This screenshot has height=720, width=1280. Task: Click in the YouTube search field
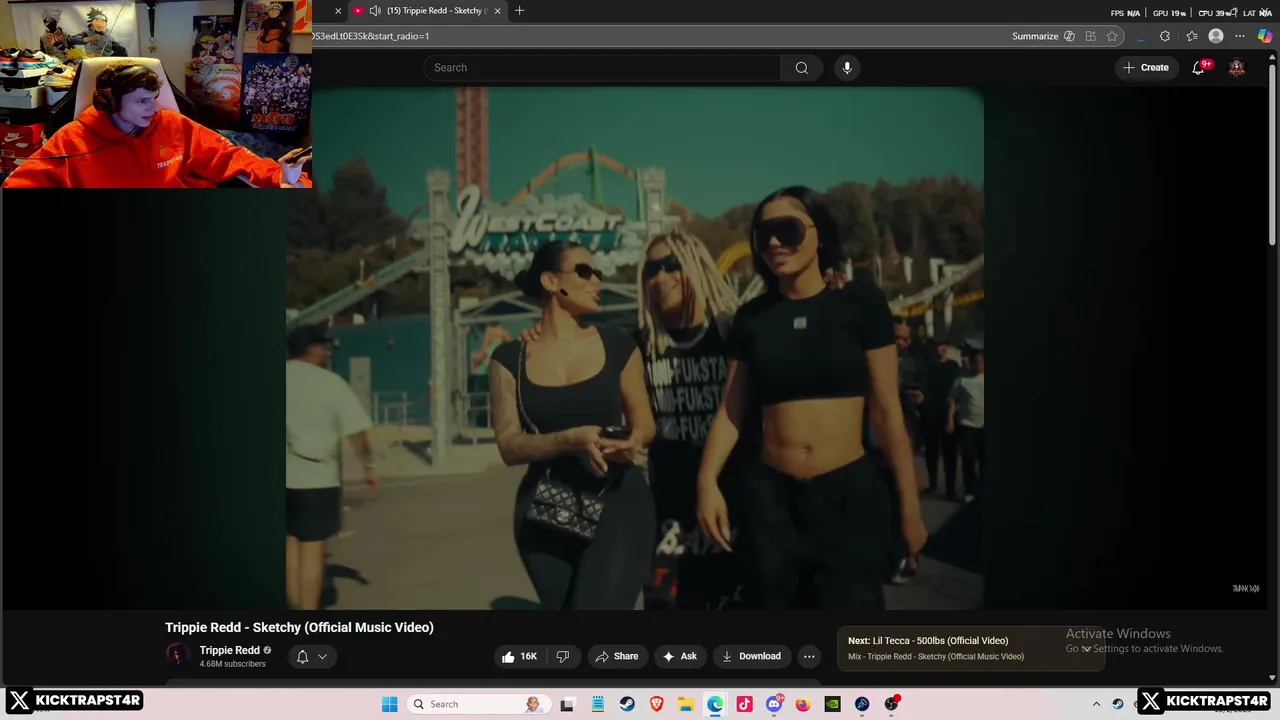click(602, 67)
